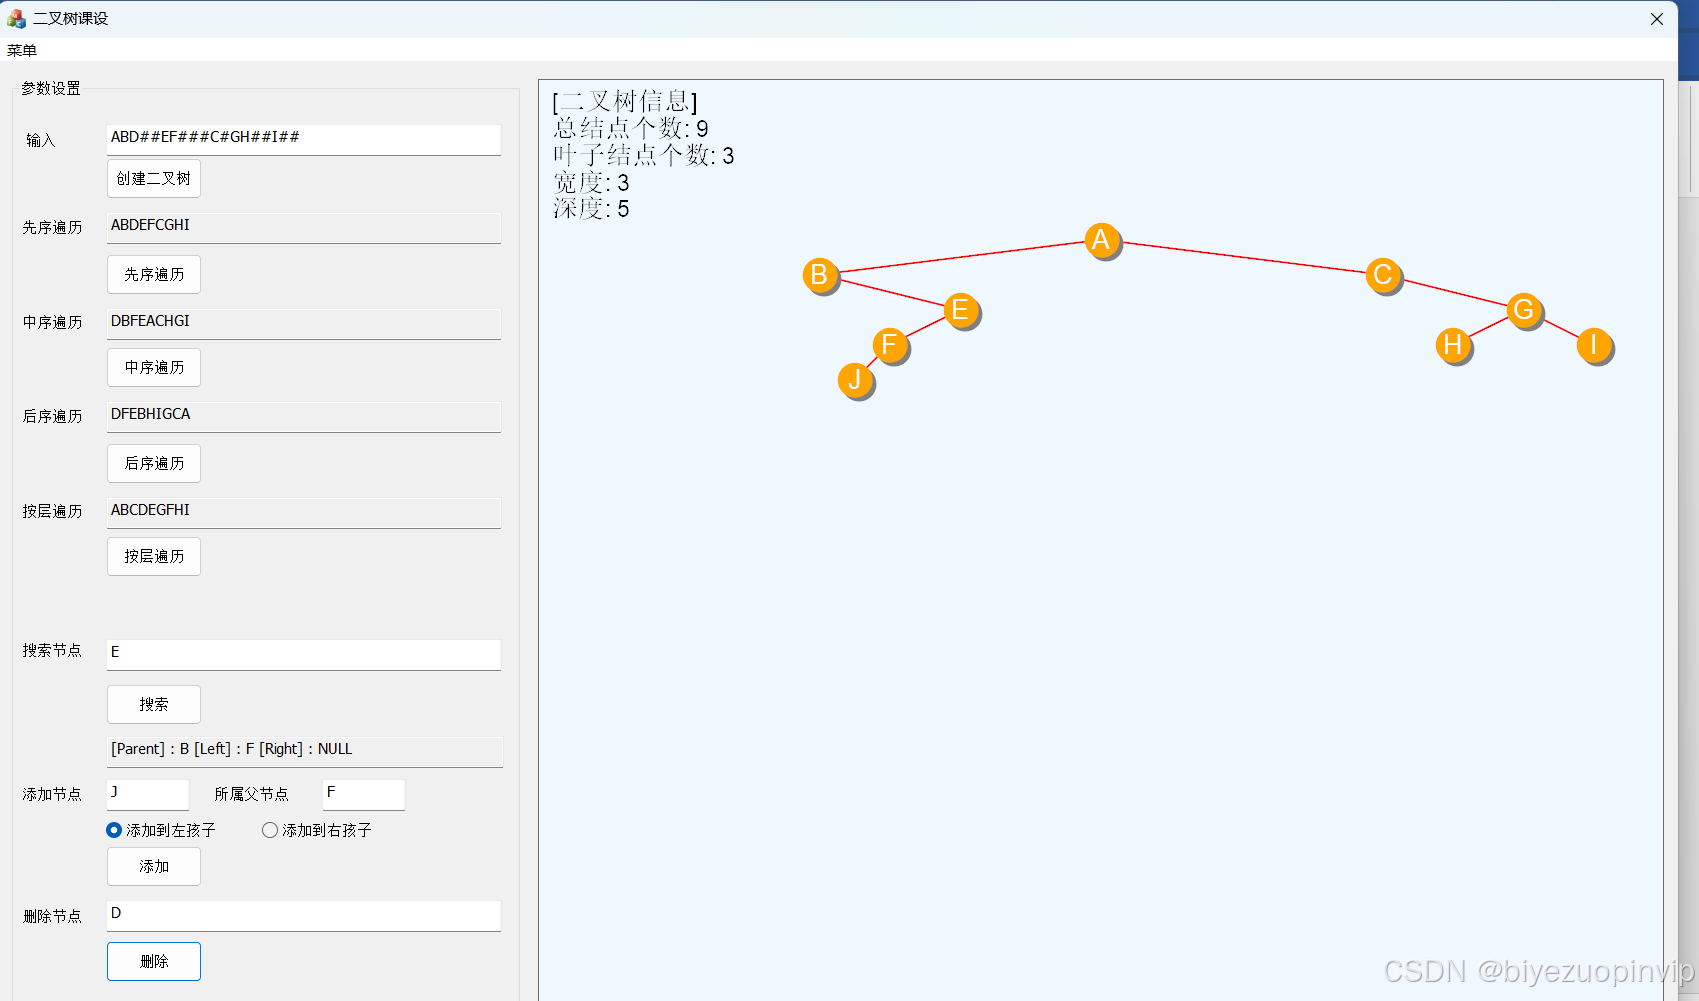The image size is (1699, 1001).
Task: Focus the 搜索节点 input field
Action: (304, 654)
